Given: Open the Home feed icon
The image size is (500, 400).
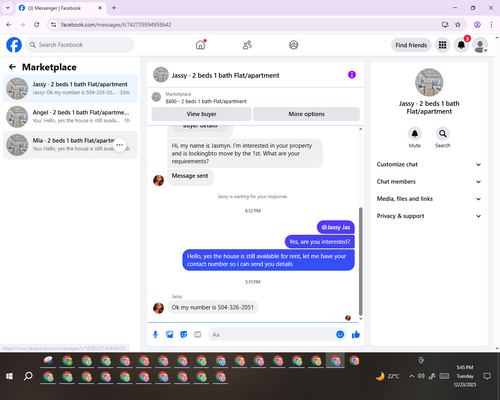Looking at the screenshot, I should [200, 45].
